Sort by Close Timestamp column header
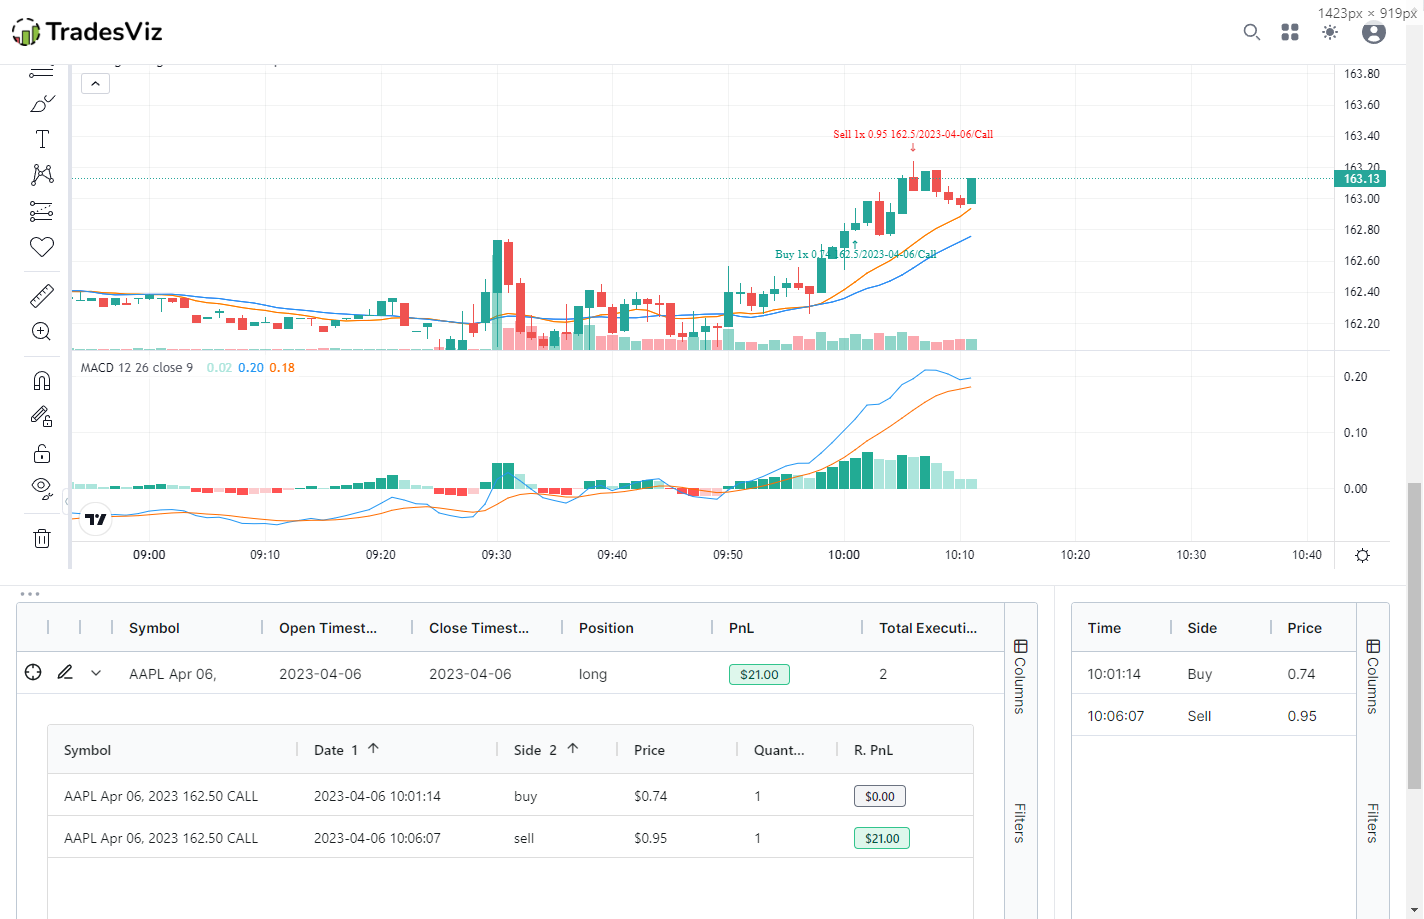The width and height of the screenshot is (1424, 919). 479,628
